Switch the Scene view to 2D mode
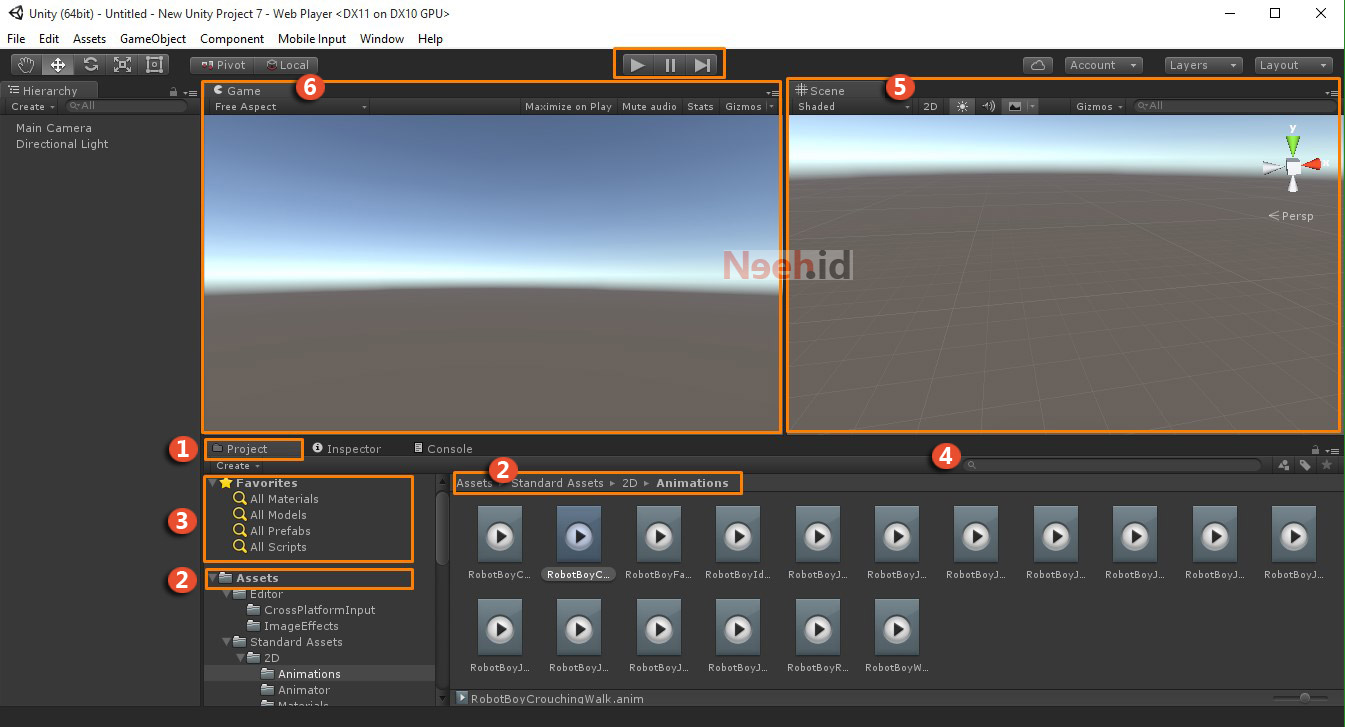 point(930,106)
